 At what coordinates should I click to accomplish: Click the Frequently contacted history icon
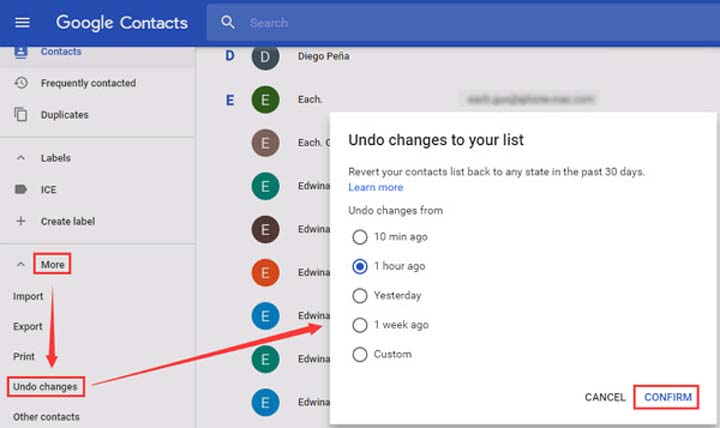(x=21, y=83)
